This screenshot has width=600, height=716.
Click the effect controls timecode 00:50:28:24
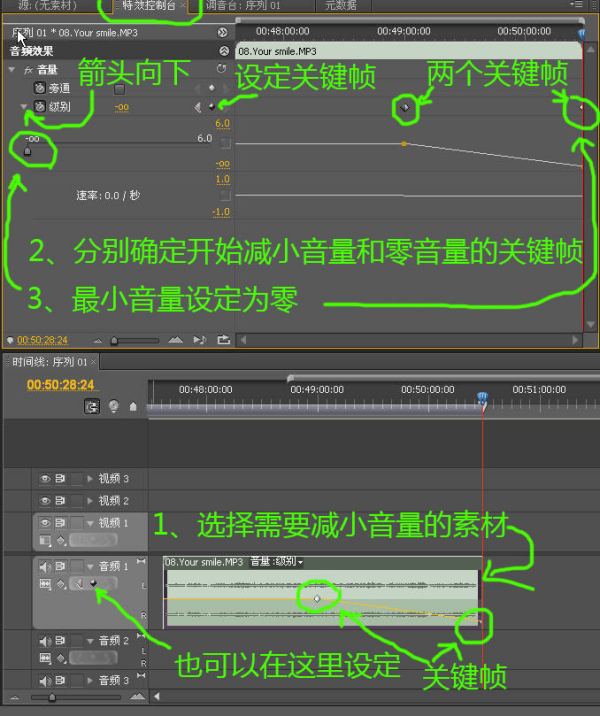coord(42,340)
